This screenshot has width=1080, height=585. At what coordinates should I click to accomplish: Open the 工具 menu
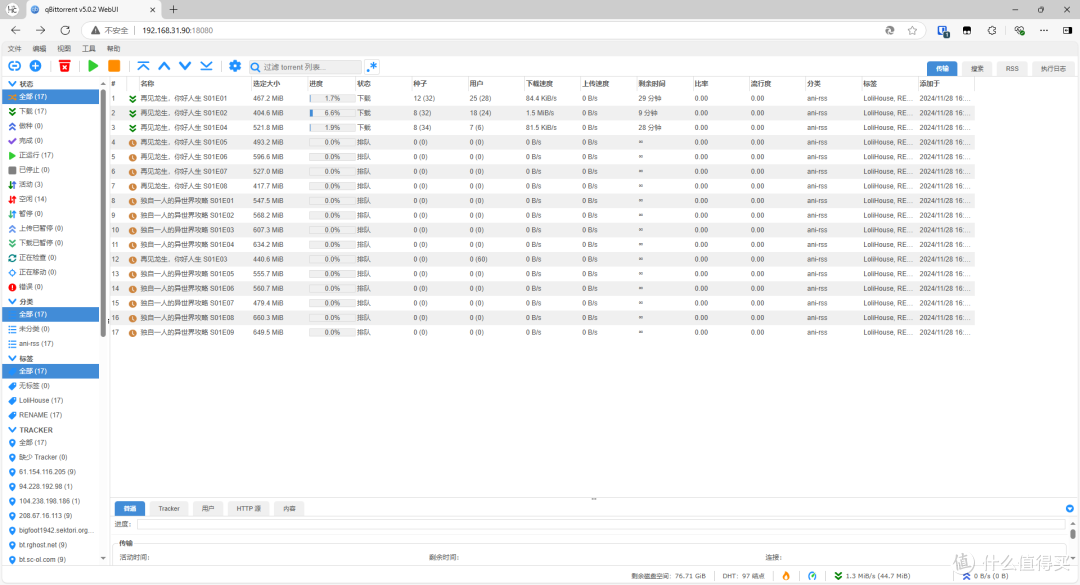(89, 48)
